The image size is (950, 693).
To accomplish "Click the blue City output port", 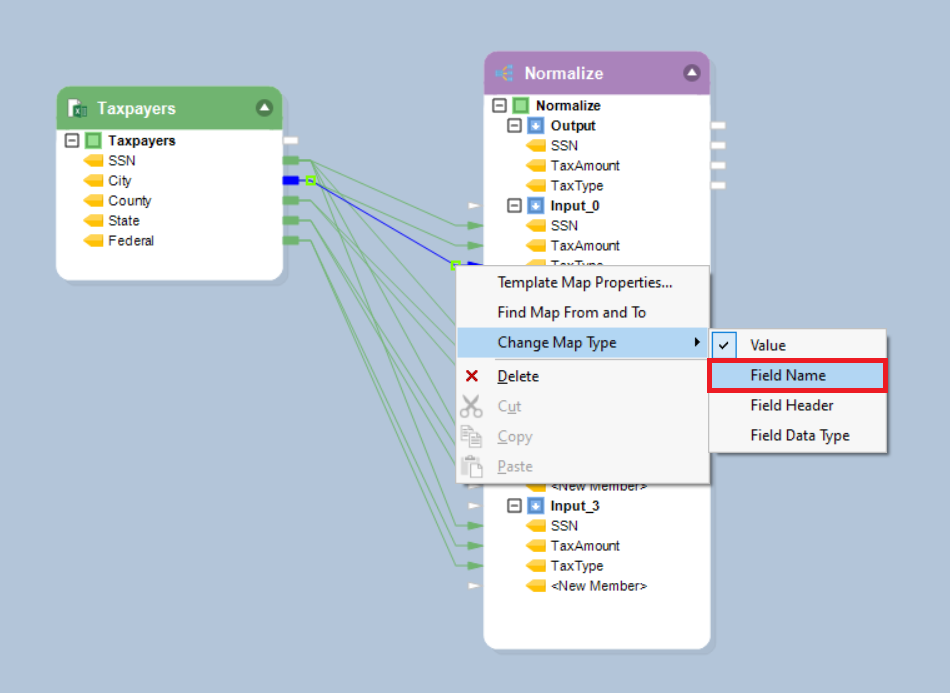I will point(290,181).
